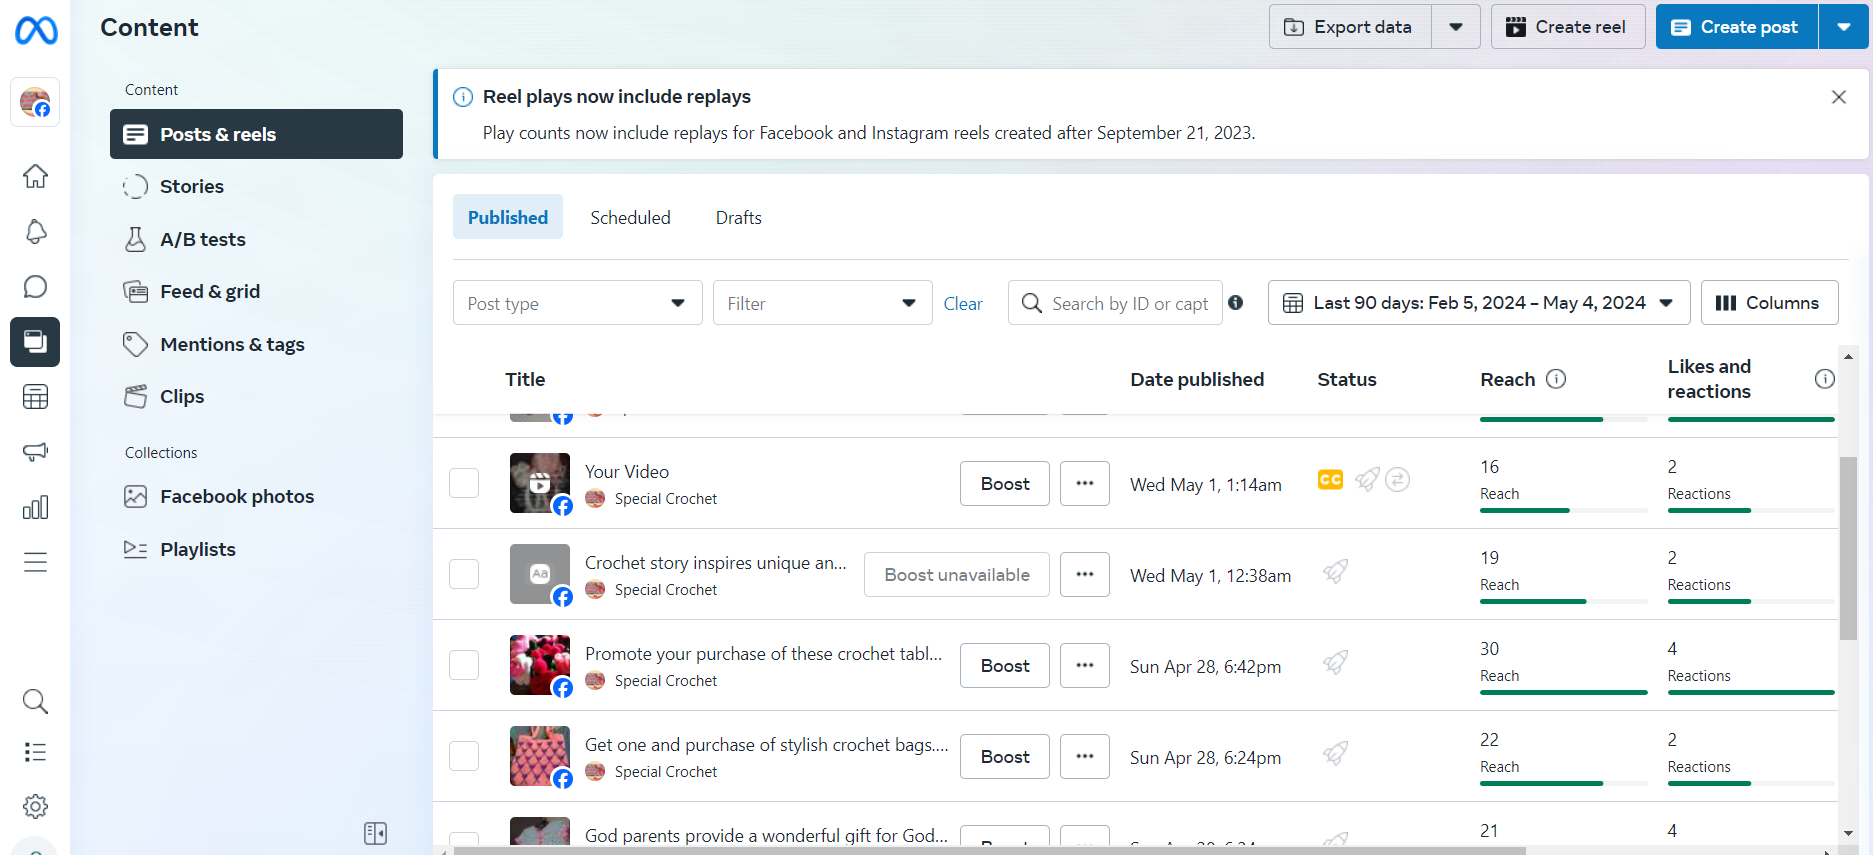This screenshot has width=1873, height=855.
Task: Open the Filter dropdown
Action: pyautogui.click(x=822, y=303)
